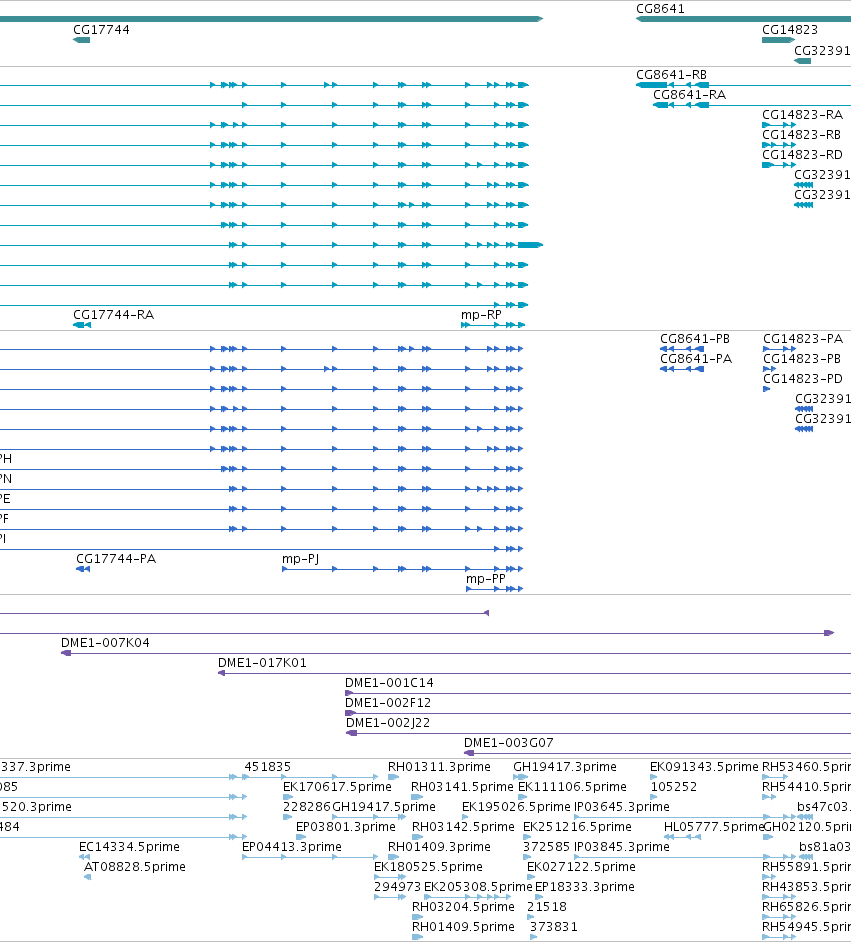
Task: Select EST GH19417.3prime
Action: [565, 767]
